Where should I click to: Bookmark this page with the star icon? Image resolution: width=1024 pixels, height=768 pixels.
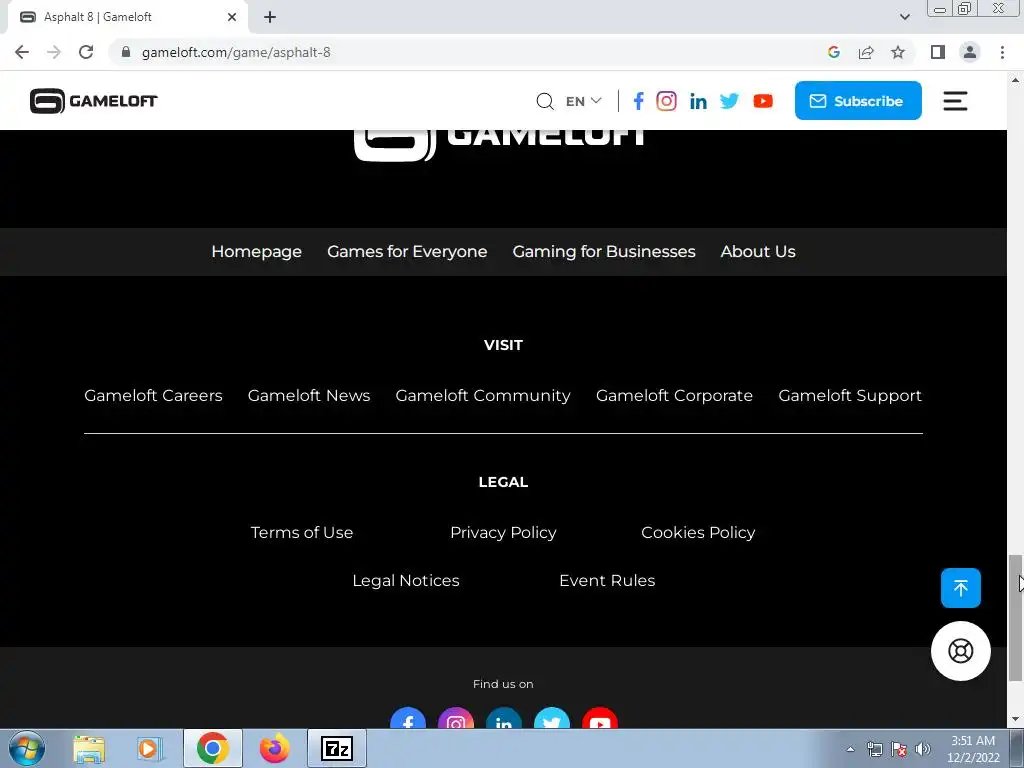(x=898, y=52)
